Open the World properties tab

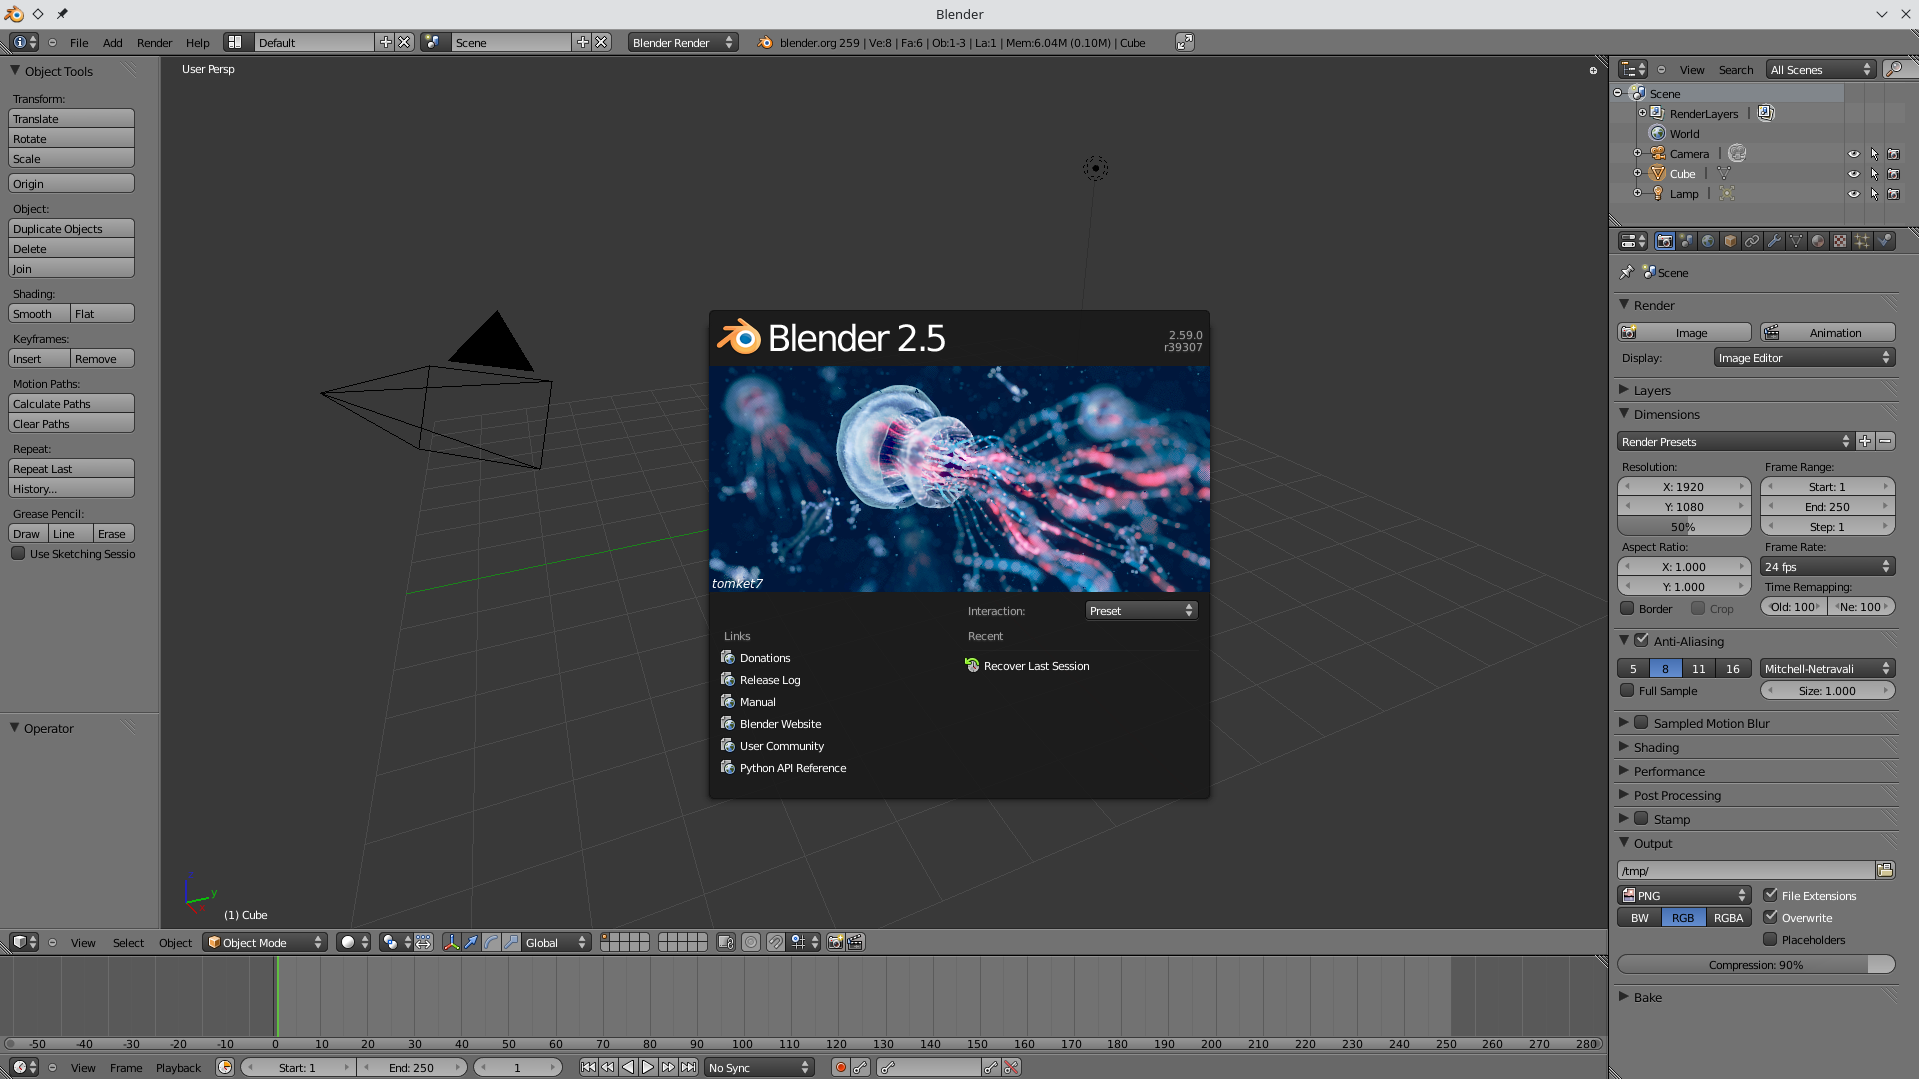pyautogui.click(x=1708, y=241)
